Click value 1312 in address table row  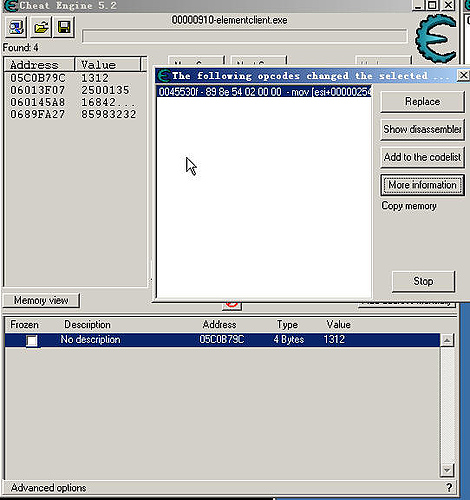coord(334,339)
